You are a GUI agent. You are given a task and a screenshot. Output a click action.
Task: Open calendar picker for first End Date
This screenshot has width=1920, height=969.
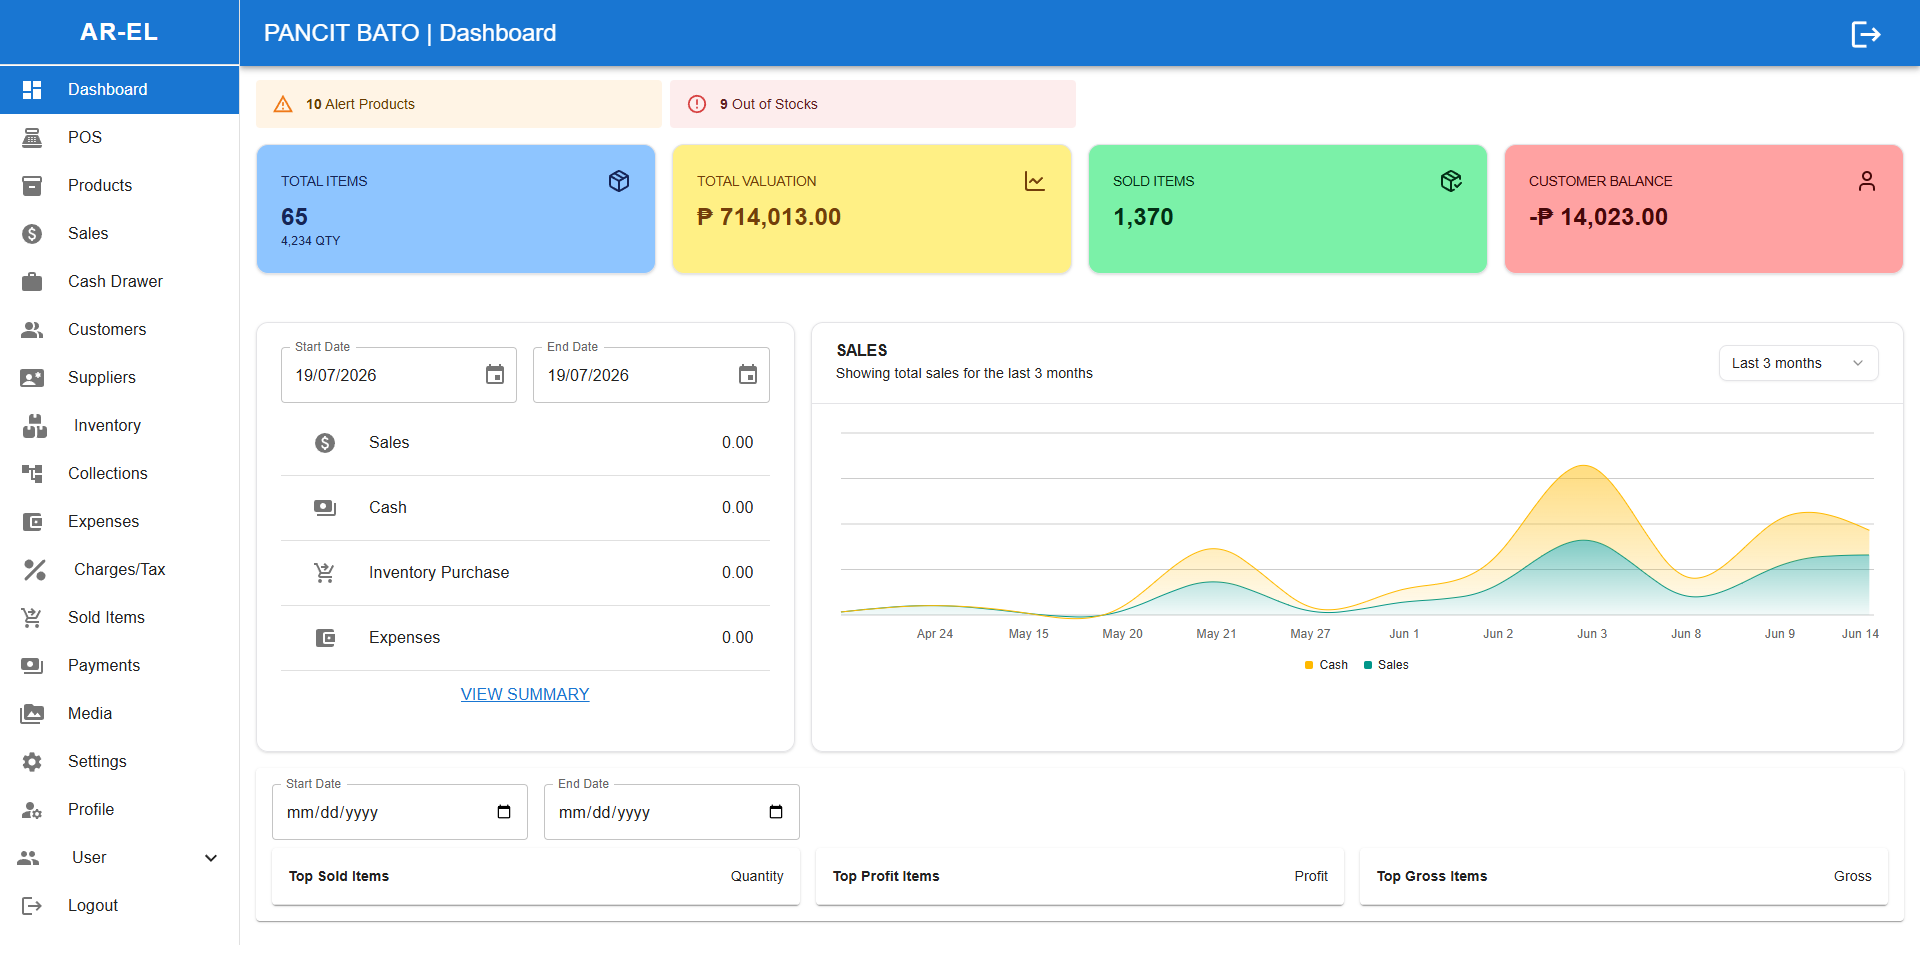click(x=748, y=375)
